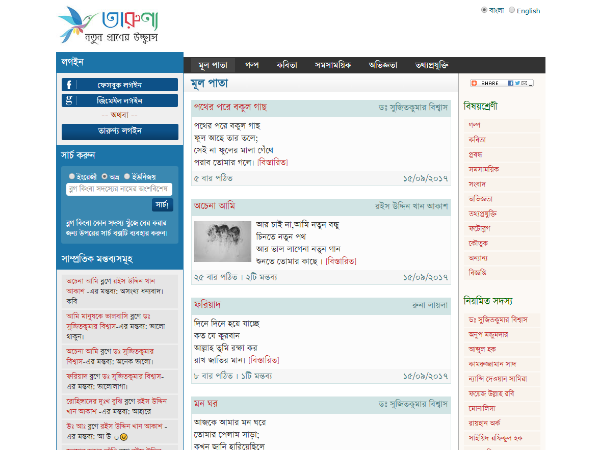Open the ফরিয়াদ post author link
Screen dimensions: 600x450
(430, 305)
